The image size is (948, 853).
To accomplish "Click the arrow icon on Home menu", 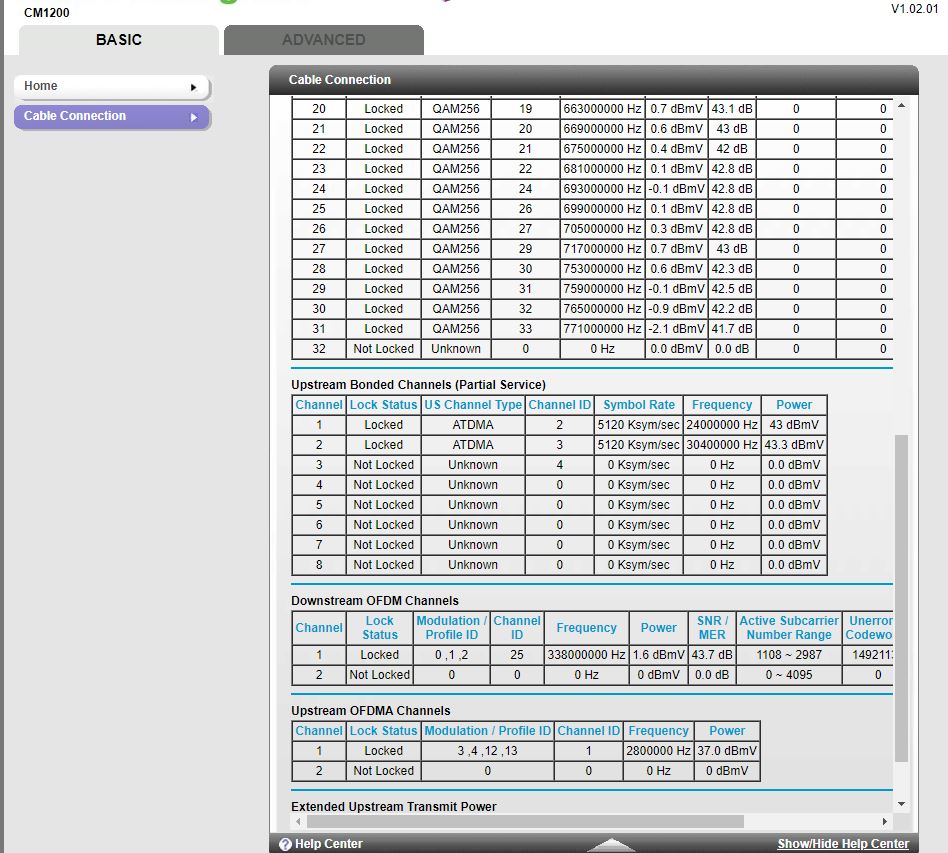I will click(193, 87).
